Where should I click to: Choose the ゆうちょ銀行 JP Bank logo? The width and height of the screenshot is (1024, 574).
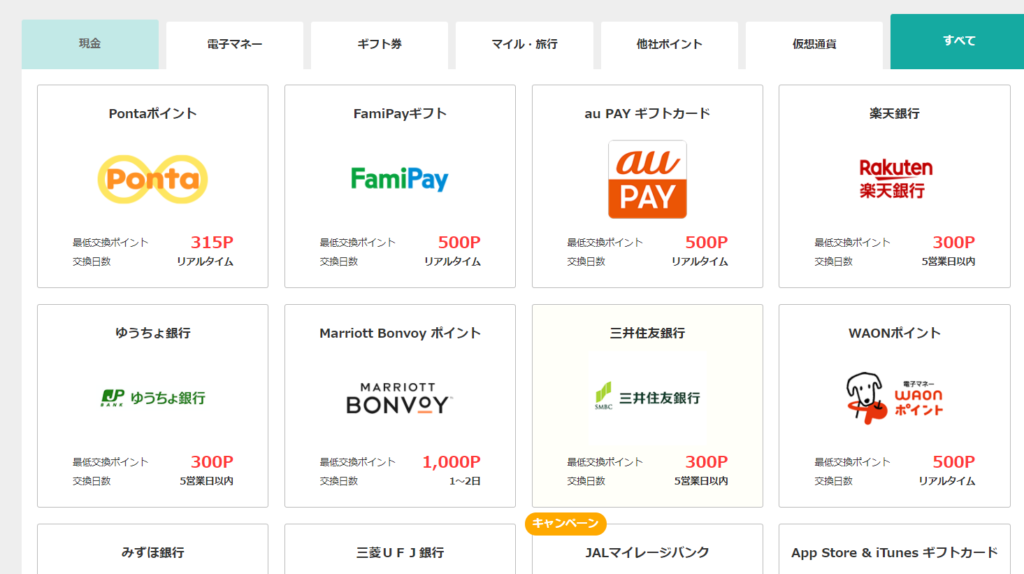(153, 398)
